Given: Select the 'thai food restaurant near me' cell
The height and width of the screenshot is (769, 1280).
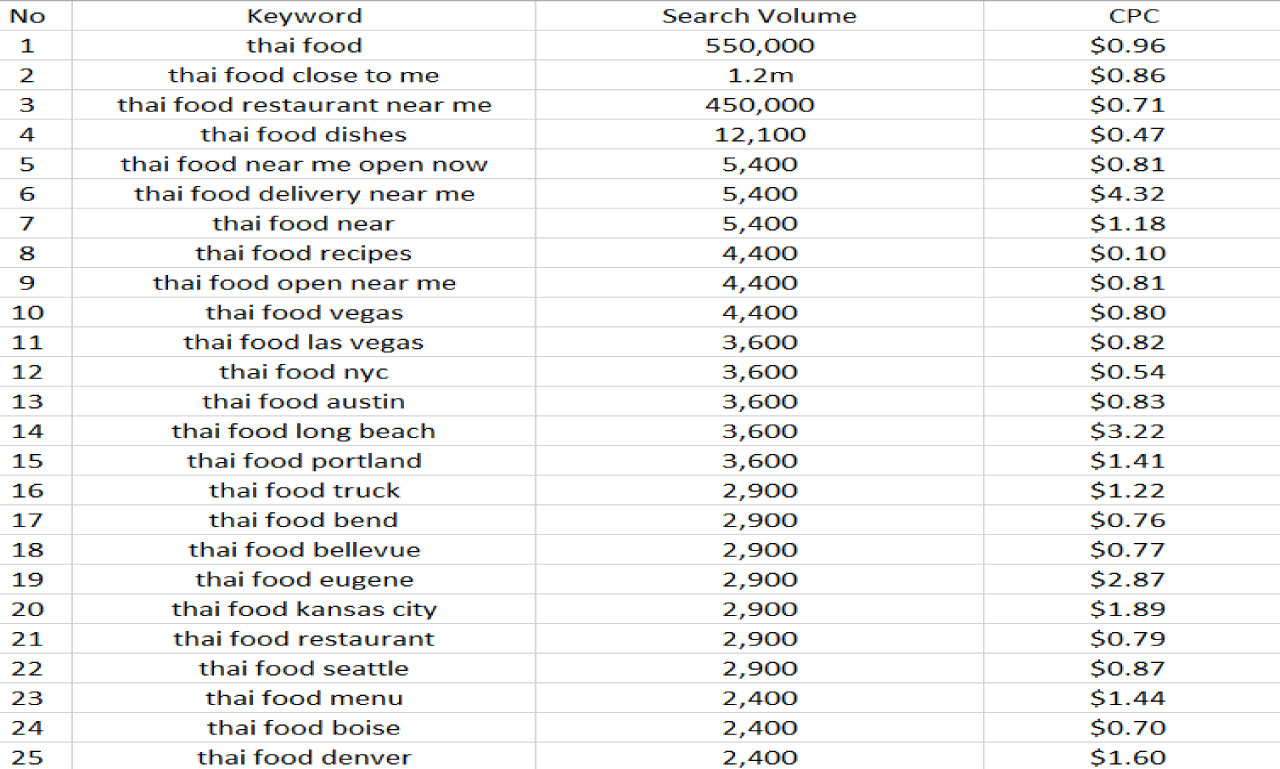Looking at the screenshot, I should (x=304, y=105).
